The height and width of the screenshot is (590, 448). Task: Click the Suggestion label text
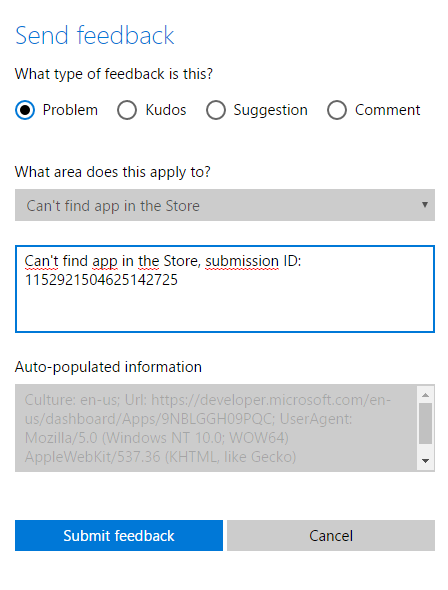pyautogui.click(x=270, y=110)
